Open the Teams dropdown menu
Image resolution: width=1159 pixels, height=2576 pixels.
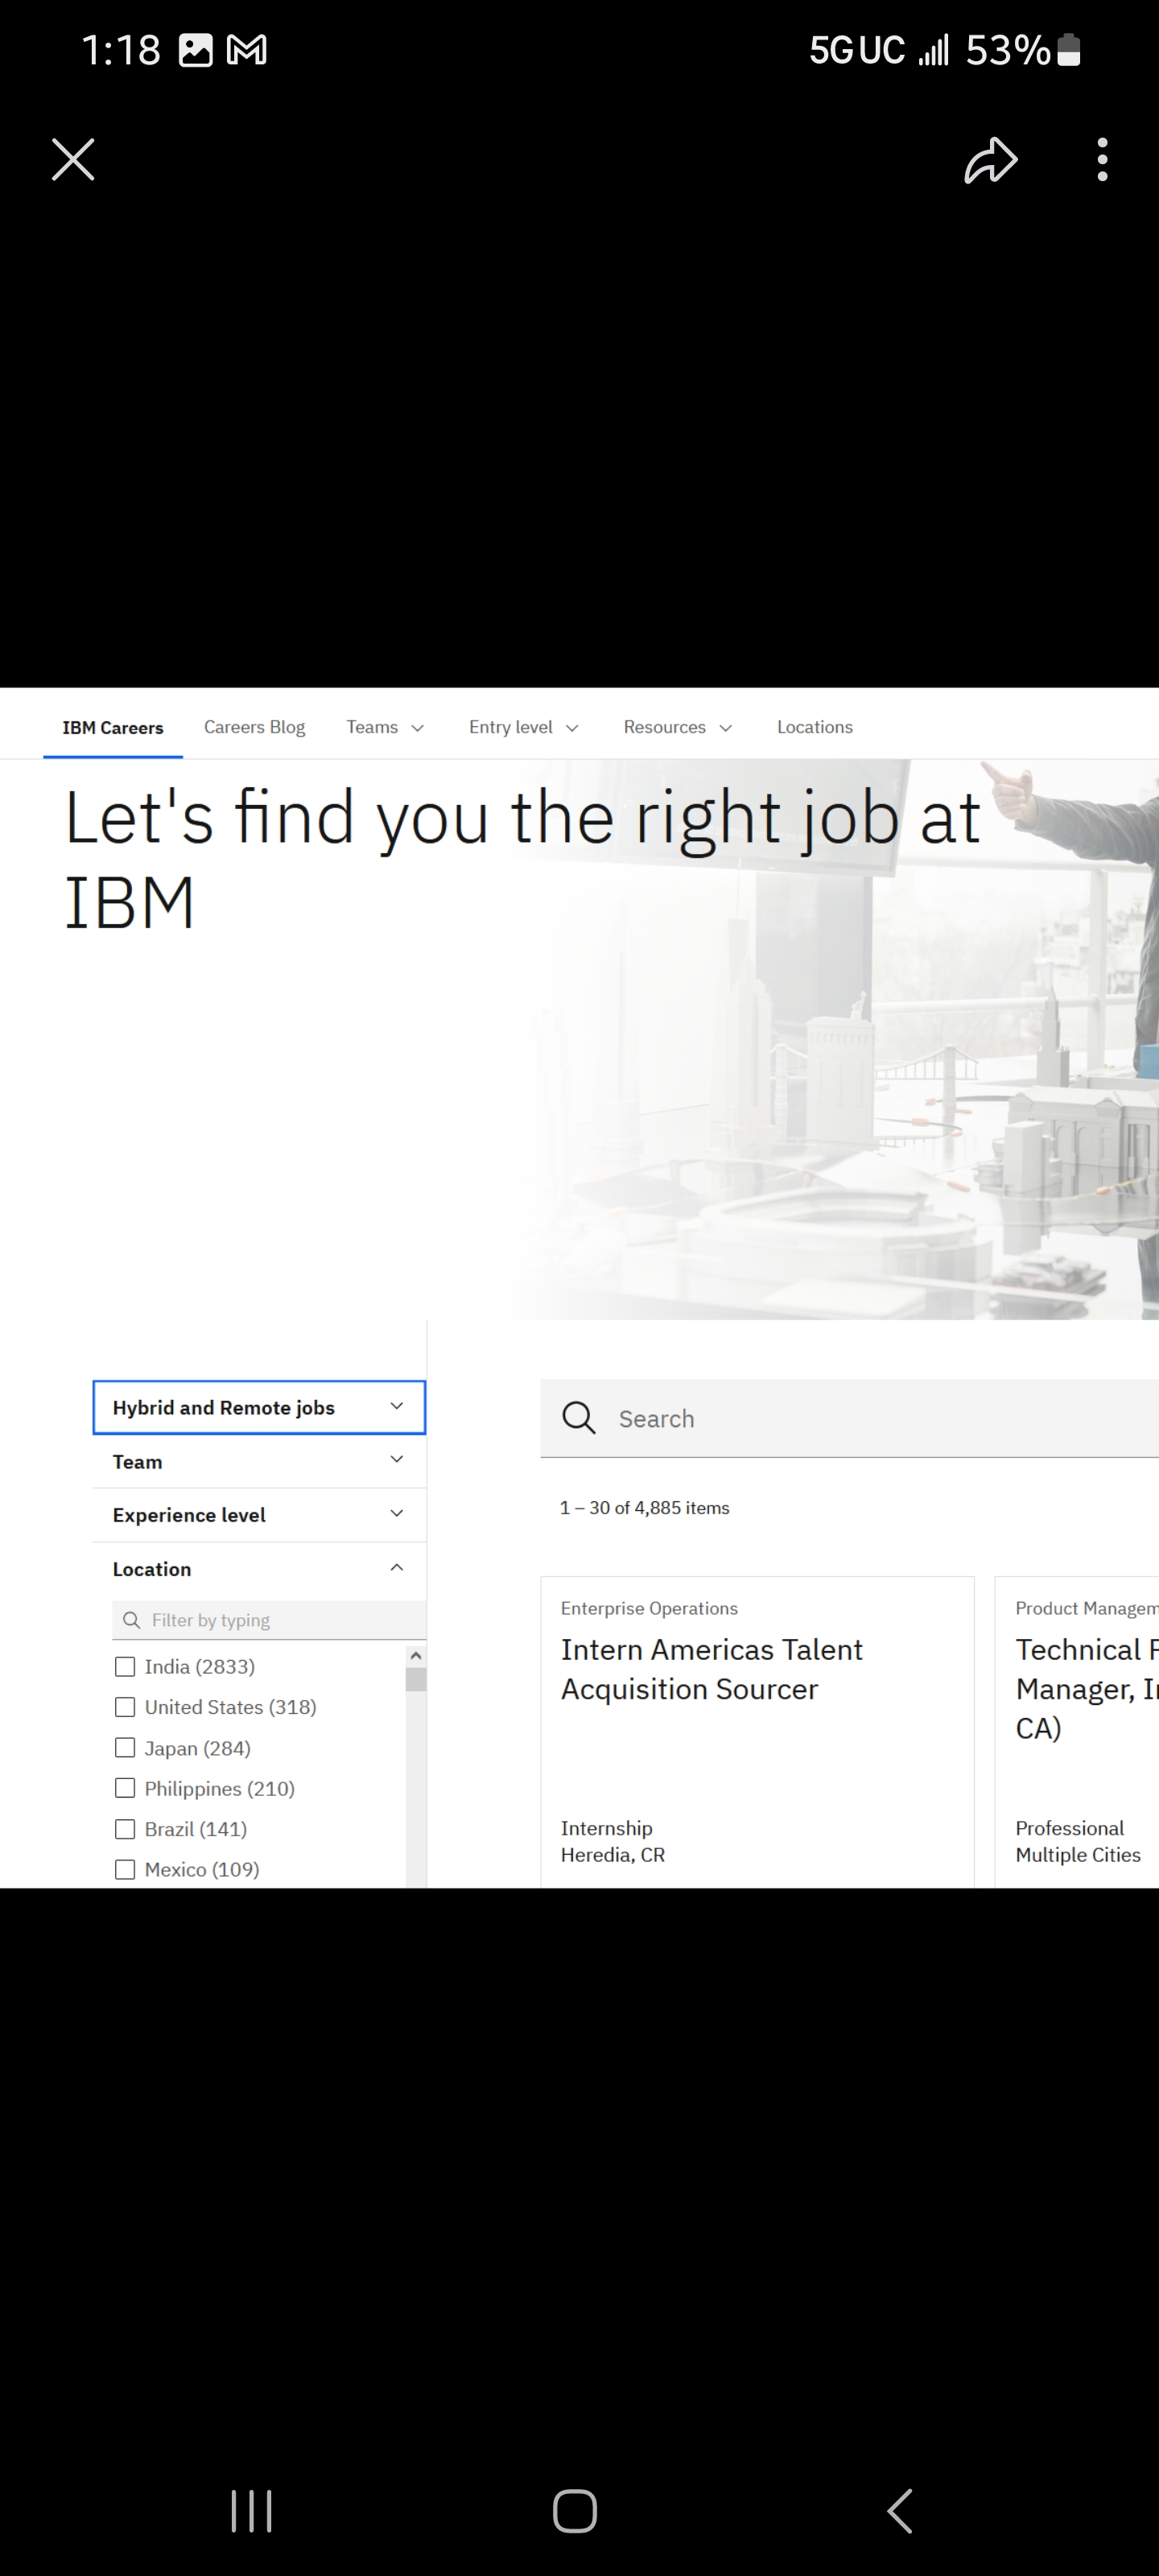coord(385,727)
